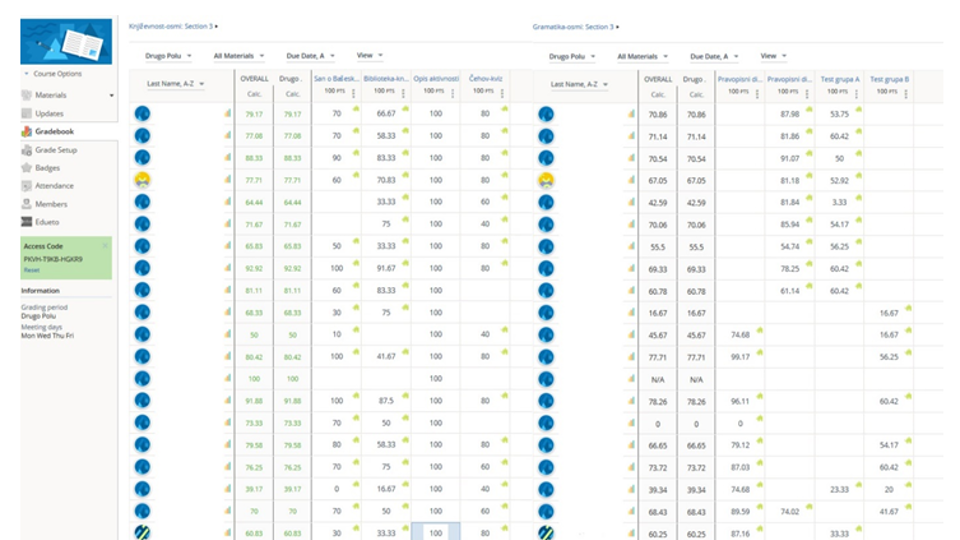Viewport: 960px width, 540px height.
Task: Click the Reset access code link
Action: (x=31, y=270)
